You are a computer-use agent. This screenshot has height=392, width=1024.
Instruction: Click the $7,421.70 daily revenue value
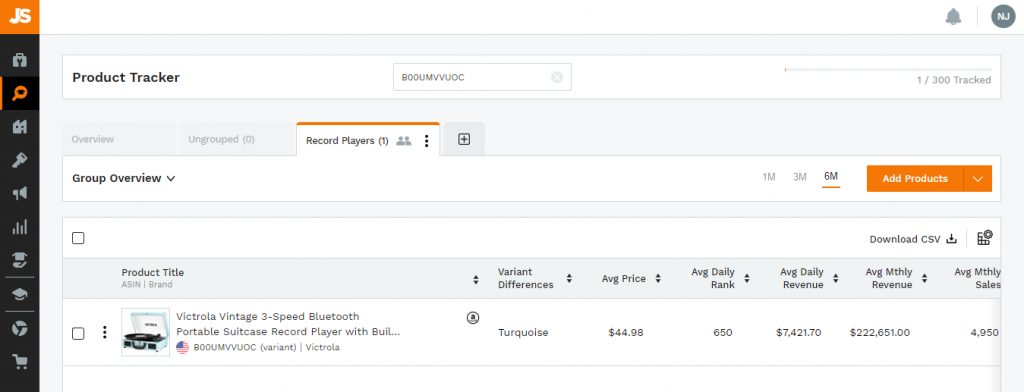(x=799, y=333)
